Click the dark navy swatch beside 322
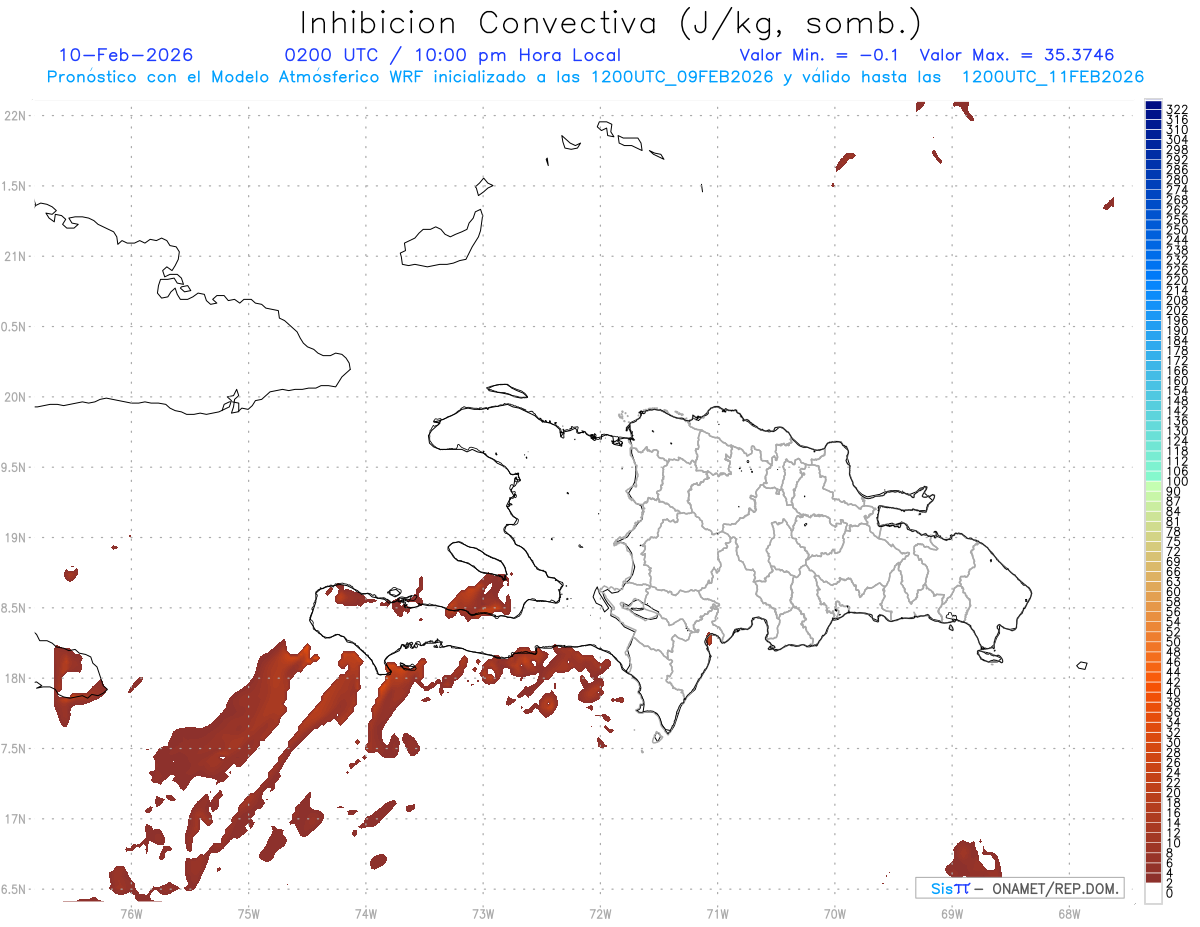Image resolution: width=1200 pixels, height=927 pixels. [x=1154, y=106]
